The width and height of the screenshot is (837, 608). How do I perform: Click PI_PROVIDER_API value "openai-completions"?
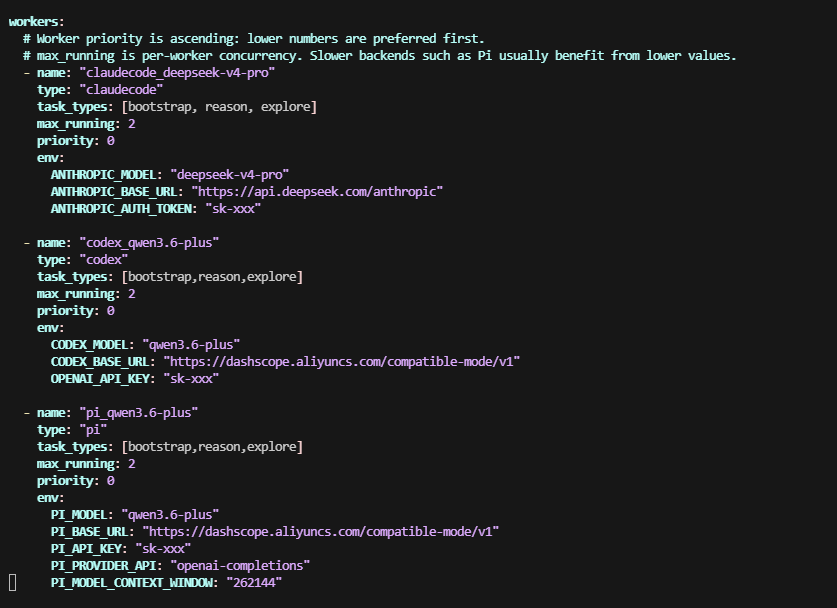240,566
